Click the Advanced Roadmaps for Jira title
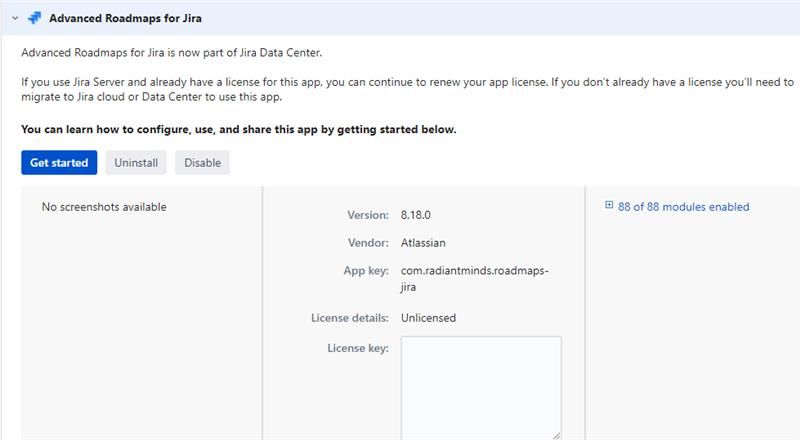800x440 pixels. (x=125, y=18)
